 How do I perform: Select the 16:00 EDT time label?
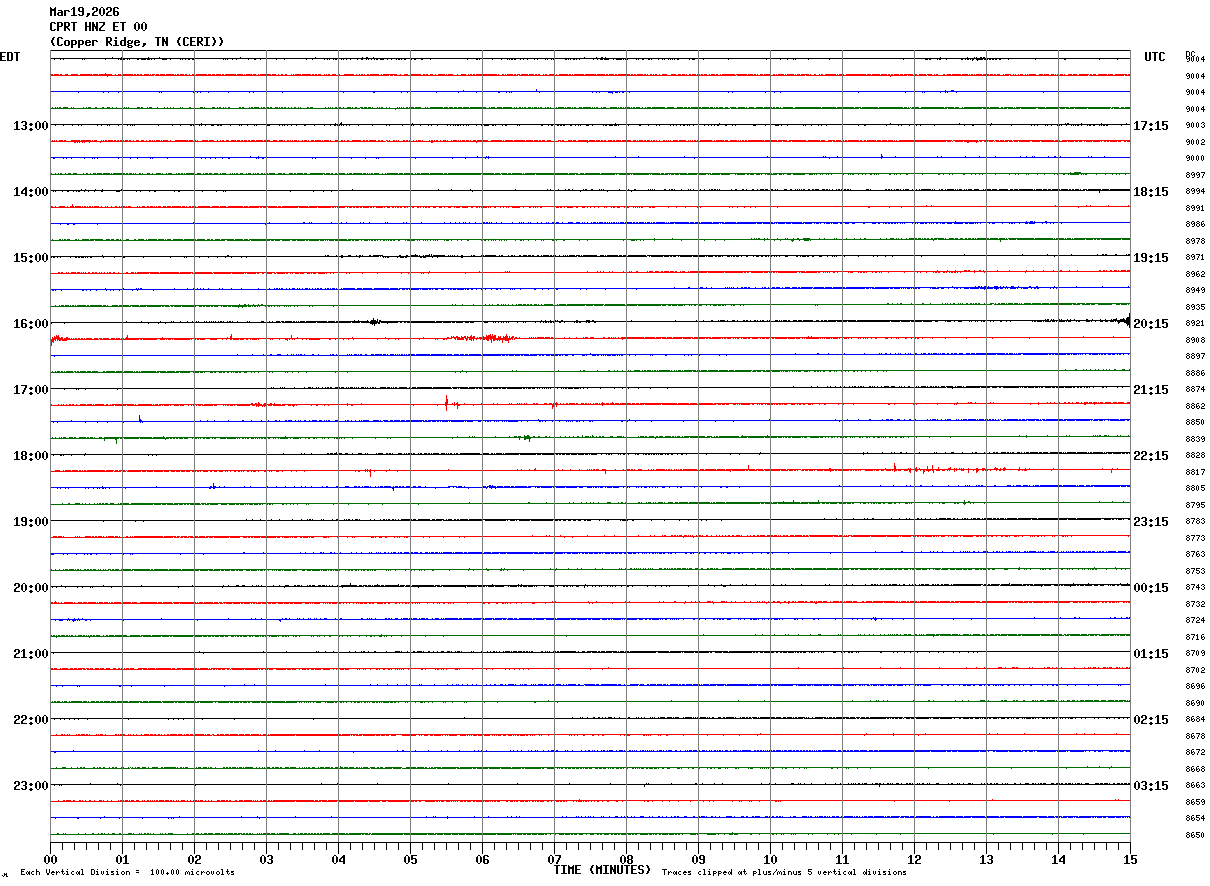[31, 324]
